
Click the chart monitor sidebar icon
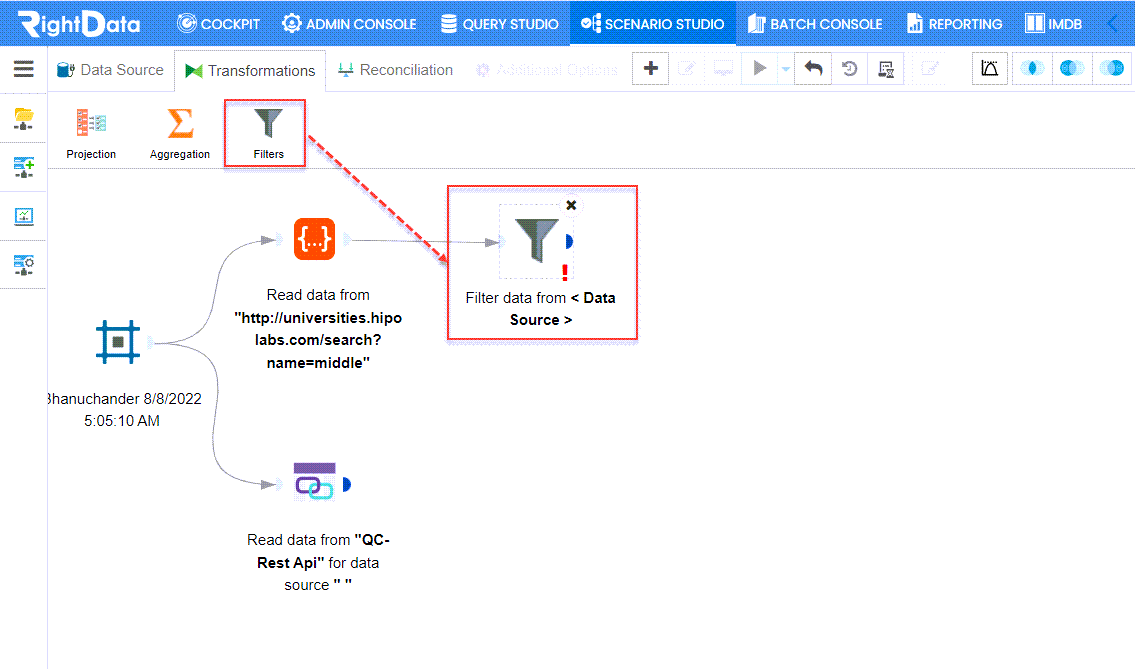click(23, 216)
